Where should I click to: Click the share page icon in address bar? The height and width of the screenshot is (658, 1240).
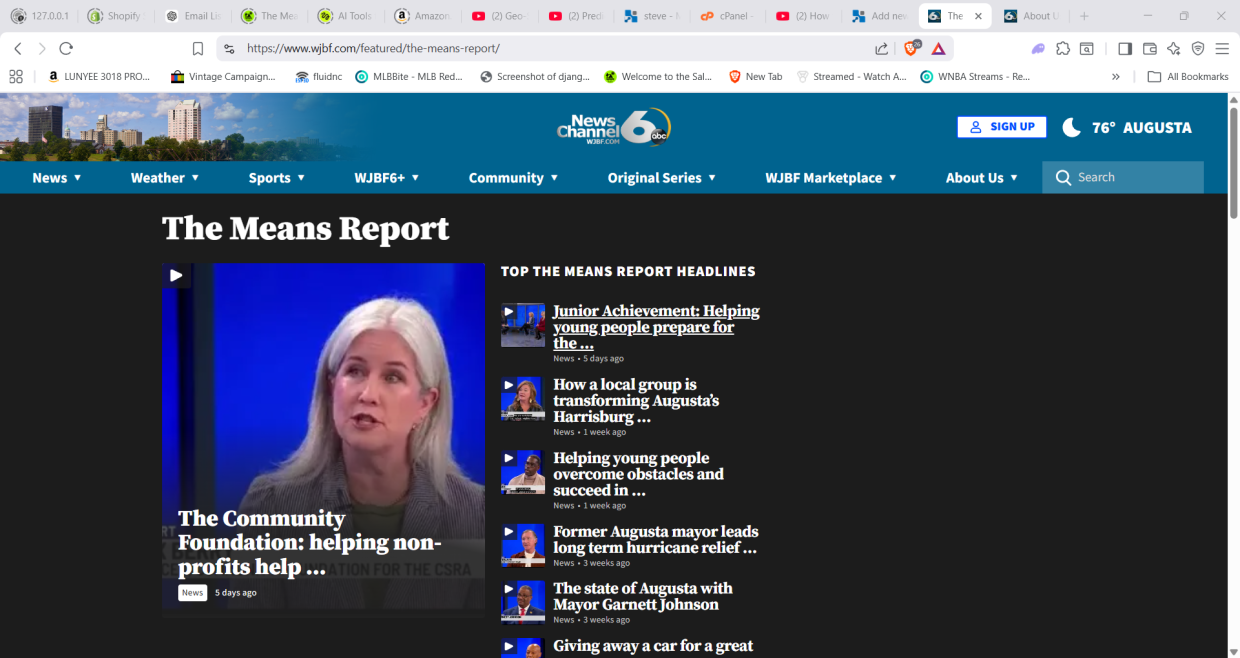(x=881, y=48)
